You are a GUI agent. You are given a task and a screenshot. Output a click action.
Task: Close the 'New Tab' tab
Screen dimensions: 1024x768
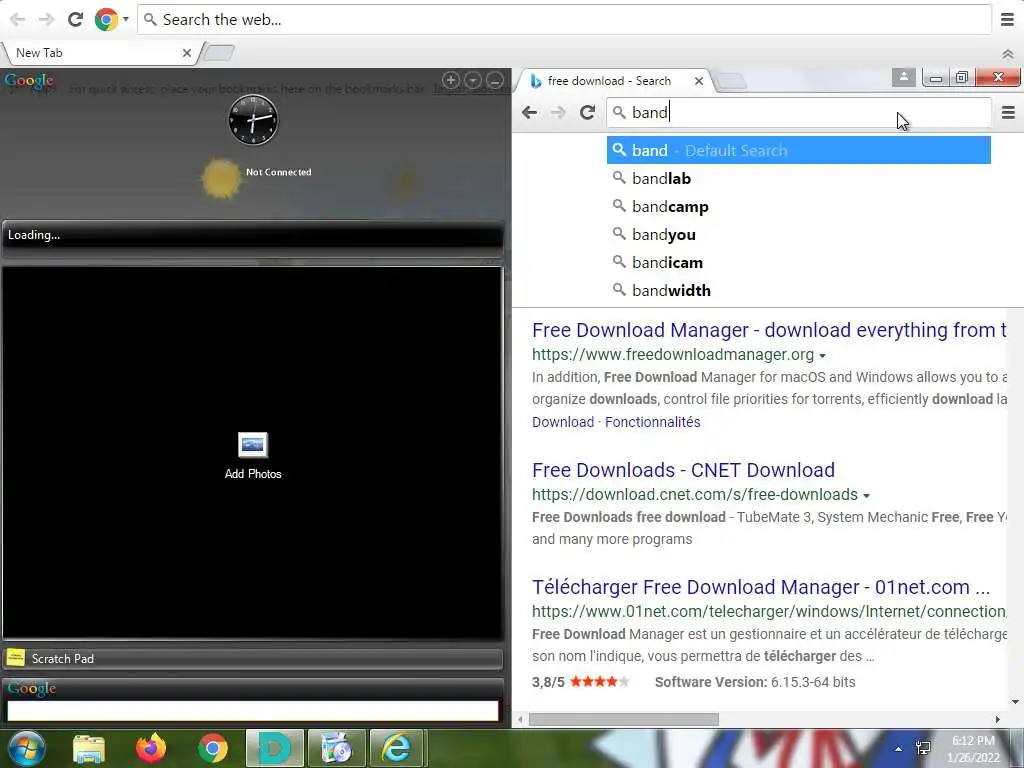click(187, 53)
